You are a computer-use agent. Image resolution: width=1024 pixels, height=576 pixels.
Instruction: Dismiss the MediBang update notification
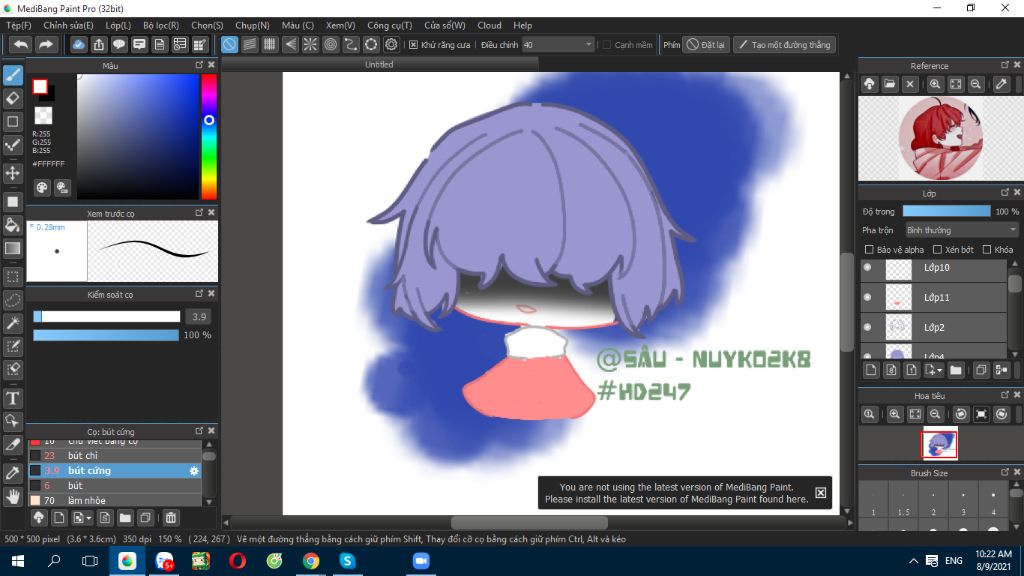(820, 492)
